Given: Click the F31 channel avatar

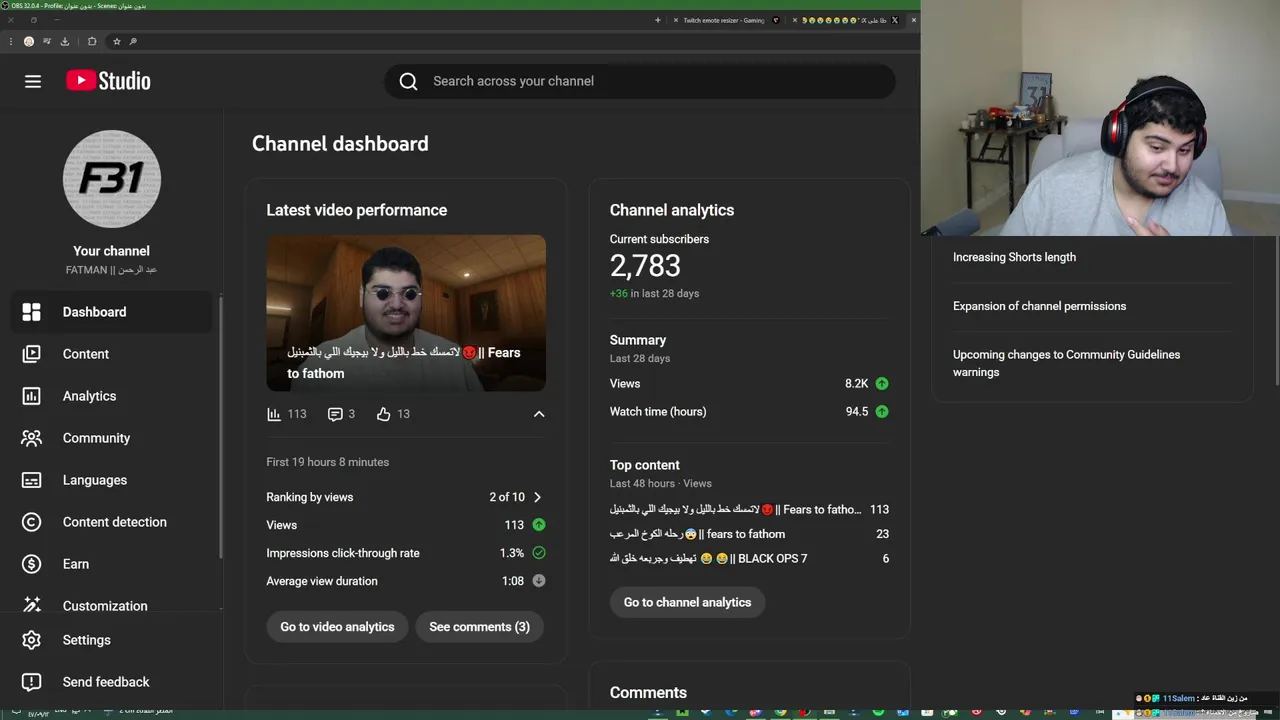Looking at the screenshot, I should 112,179.
